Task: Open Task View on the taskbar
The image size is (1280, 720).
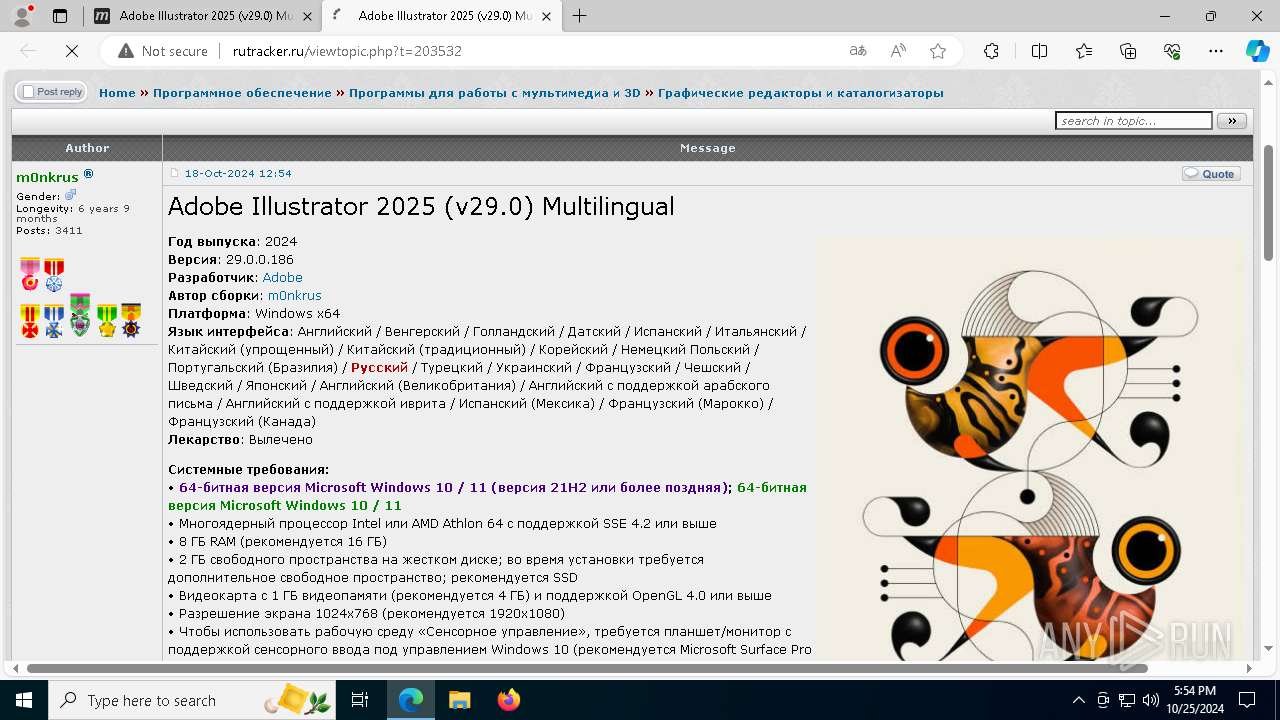Action: tap(360, 700)
